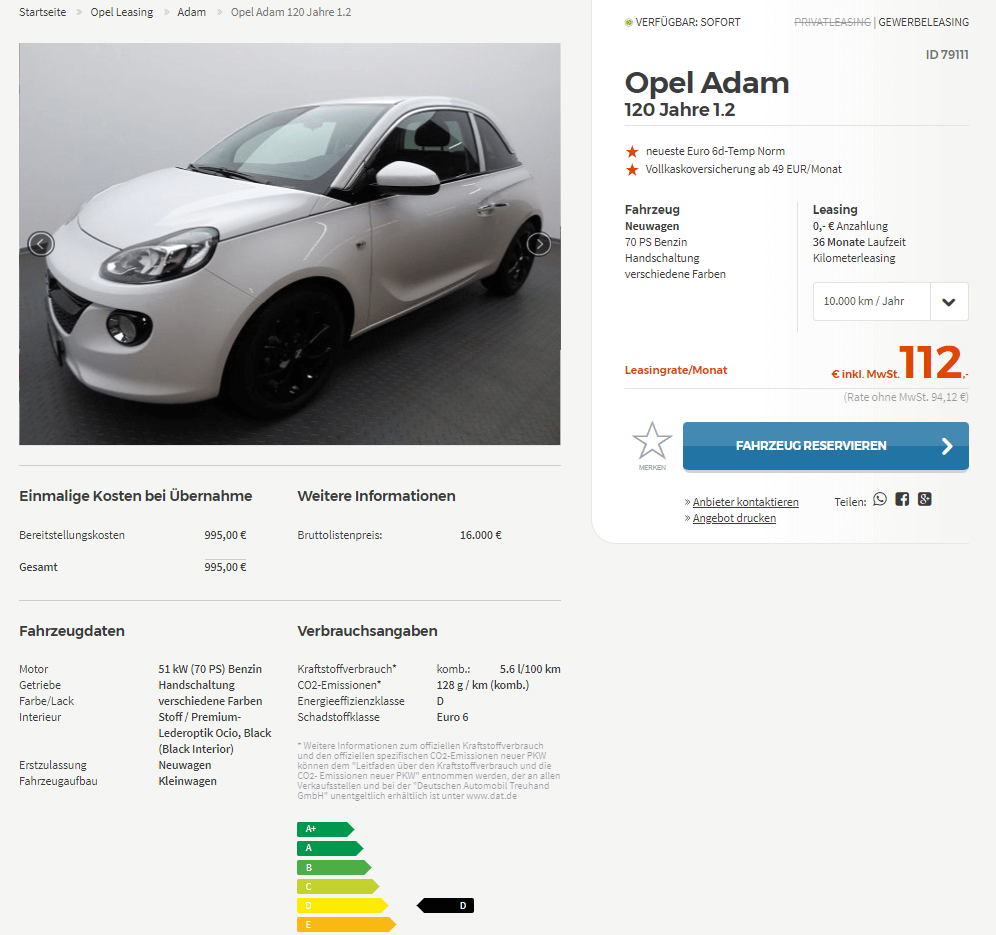Viewport: 996px width, 935px height.
Task: Share offer on Facebook
Action: tap(902, 499)
